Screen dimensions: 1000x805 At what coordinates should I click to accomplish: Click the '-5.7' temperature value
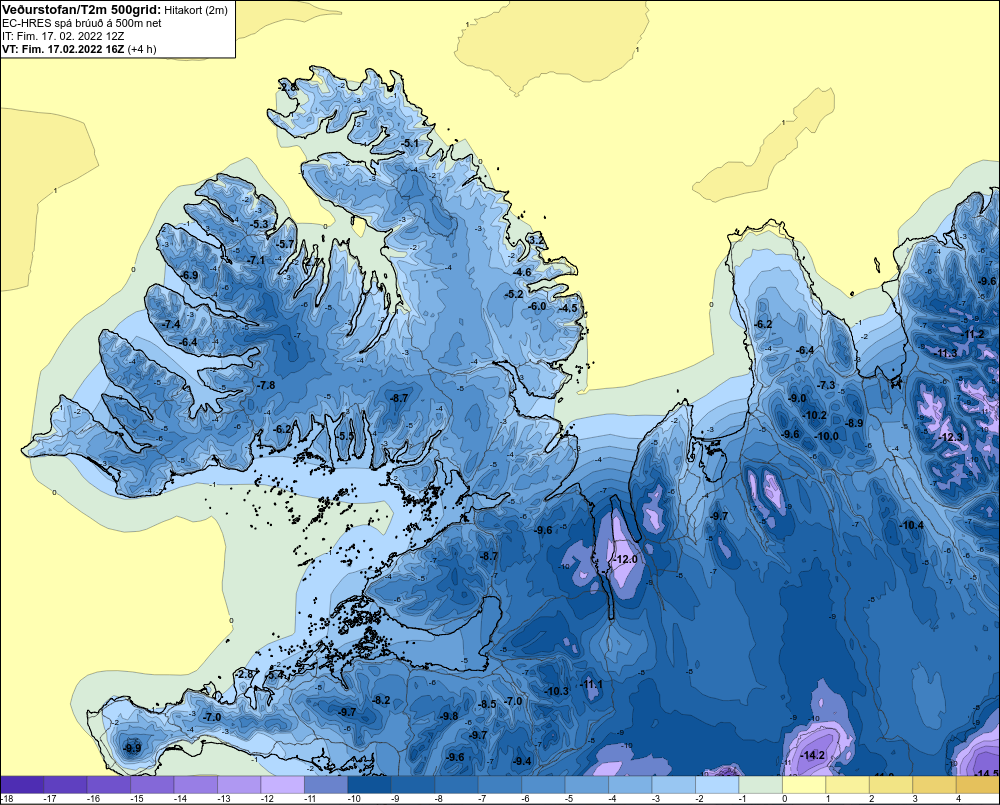click(x=286, y=244)
